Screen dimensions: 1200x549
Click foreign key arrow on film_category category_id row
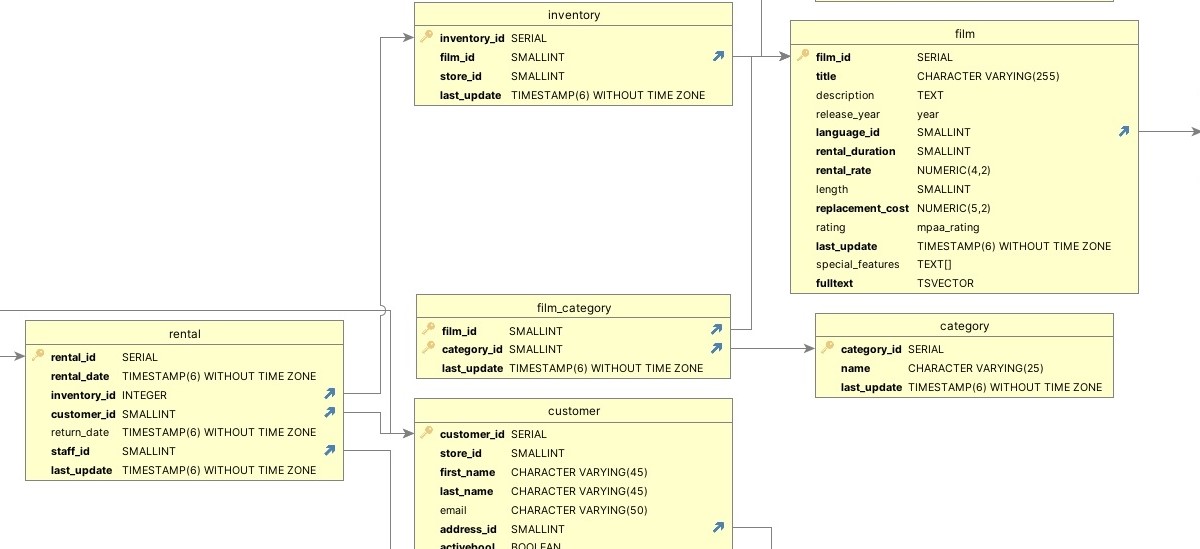(x=716, y=349)
